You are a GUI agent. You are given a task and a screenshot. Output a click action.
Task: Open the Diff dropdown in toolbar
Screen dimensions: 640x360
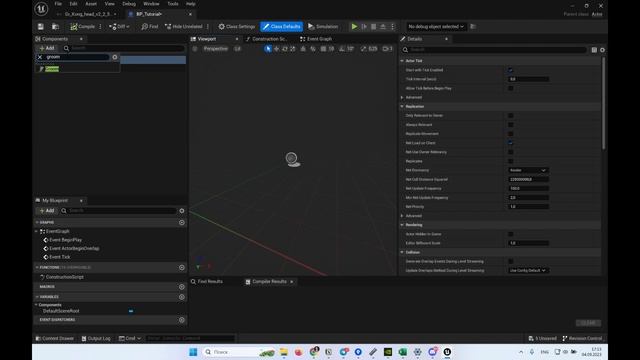pyautogui.click(x=119, y=27)
